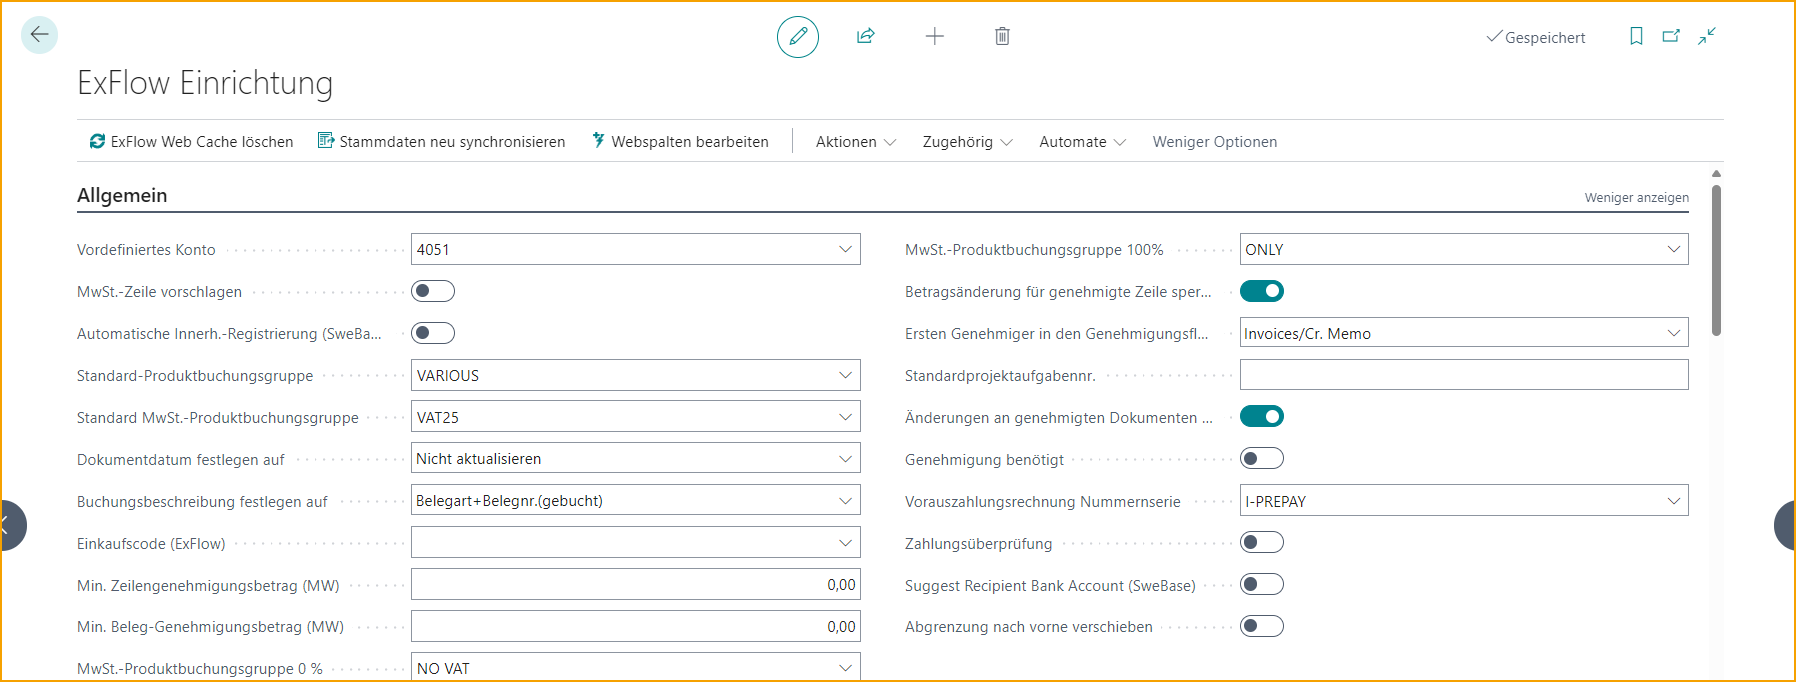
Task: Click the Genehmigung benötigt label
Action: coord(984,460)
